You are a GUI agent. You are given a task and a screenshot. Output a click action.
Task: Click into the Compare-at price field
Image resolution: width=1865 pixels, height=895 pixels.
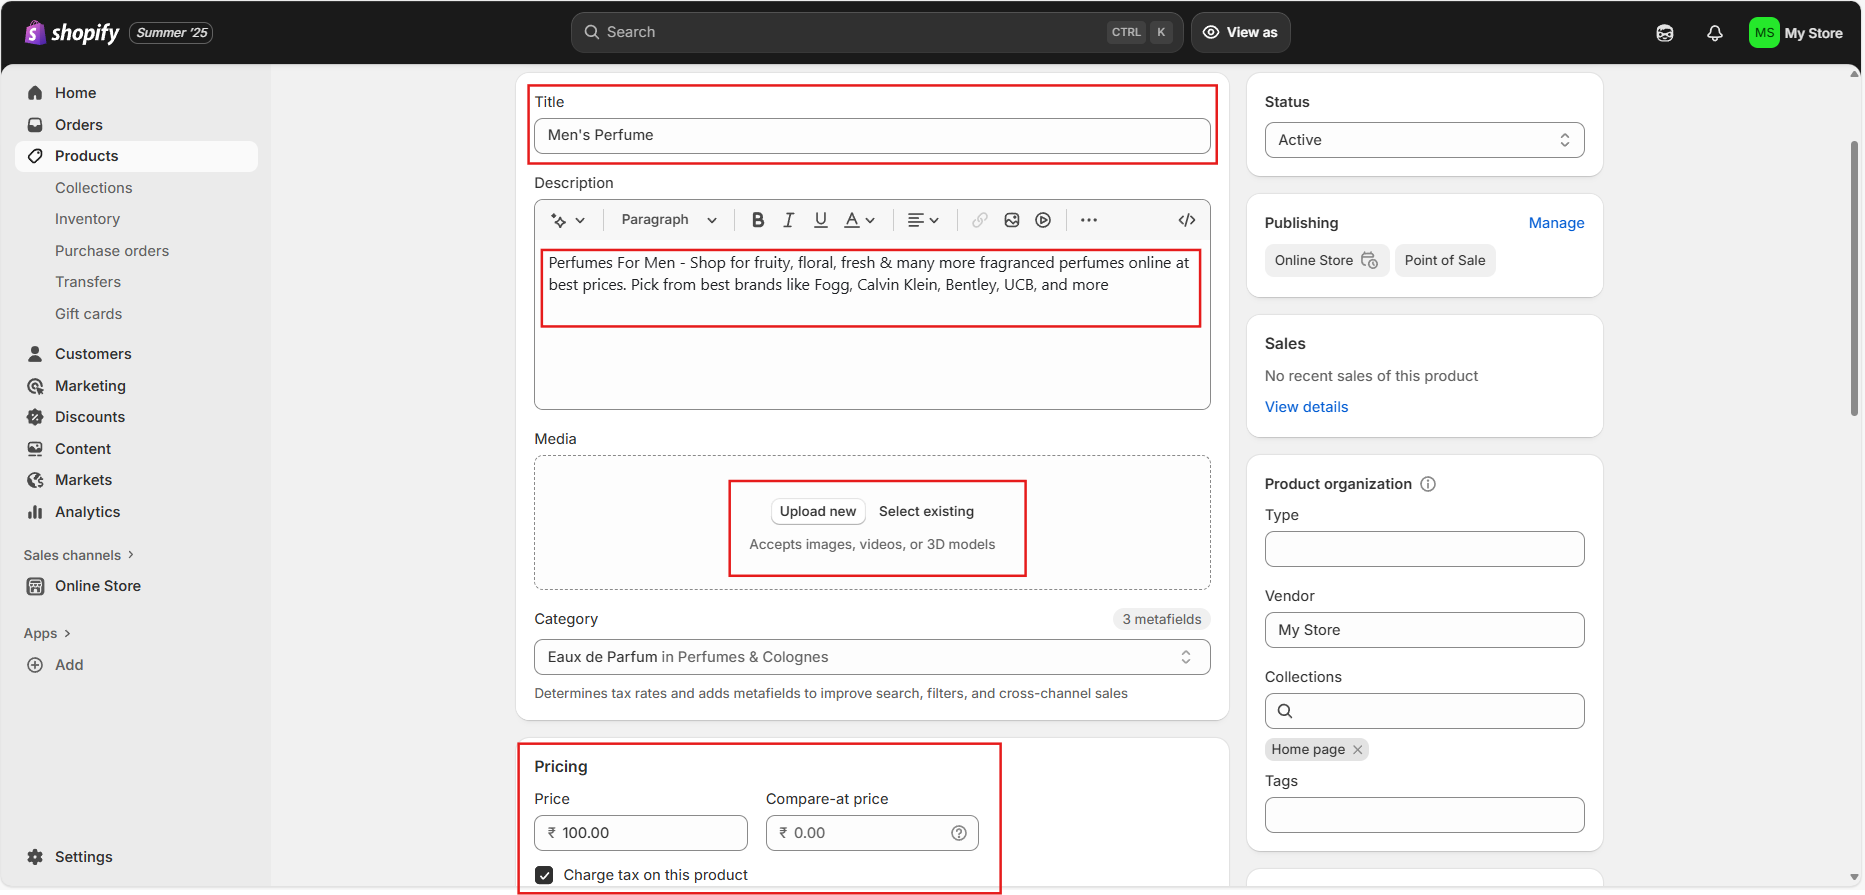pyautogui.click(x=872, y=833)
